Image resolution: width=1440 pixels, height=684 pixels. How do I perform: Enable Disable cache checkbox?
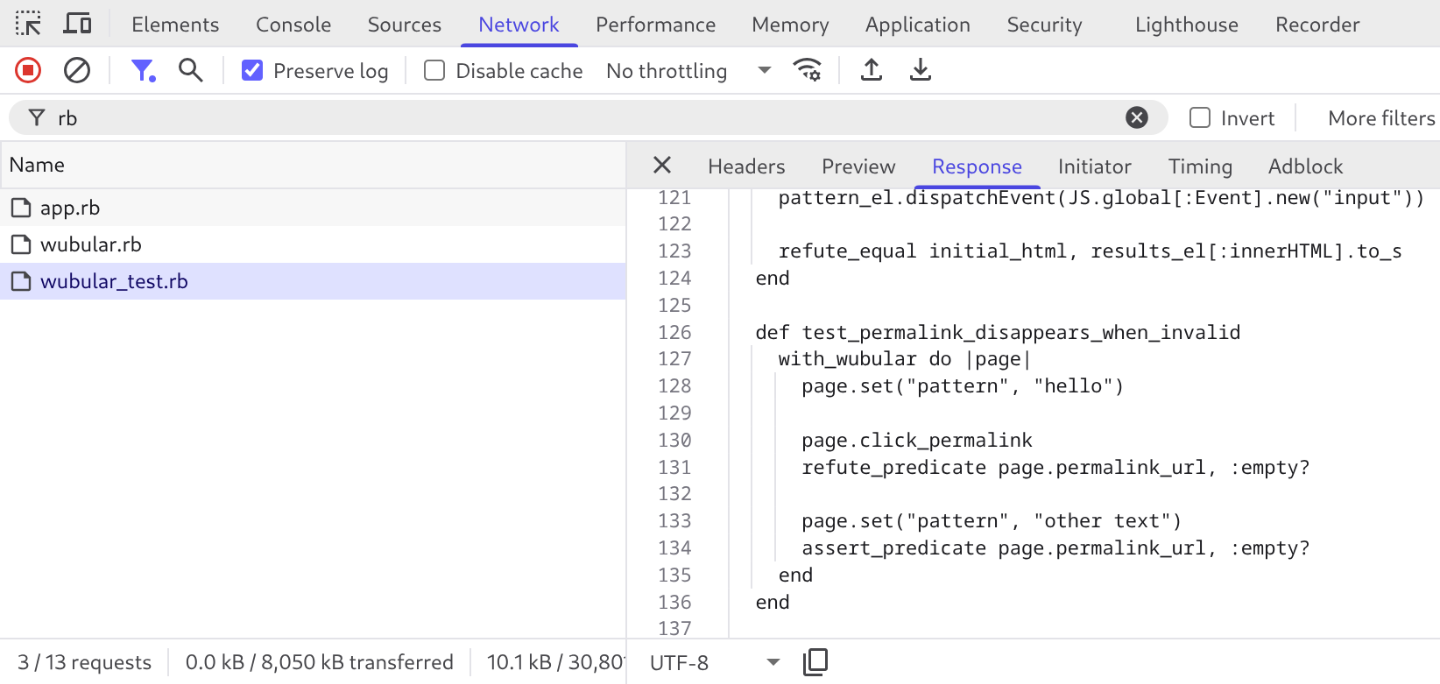pos(434,70)
